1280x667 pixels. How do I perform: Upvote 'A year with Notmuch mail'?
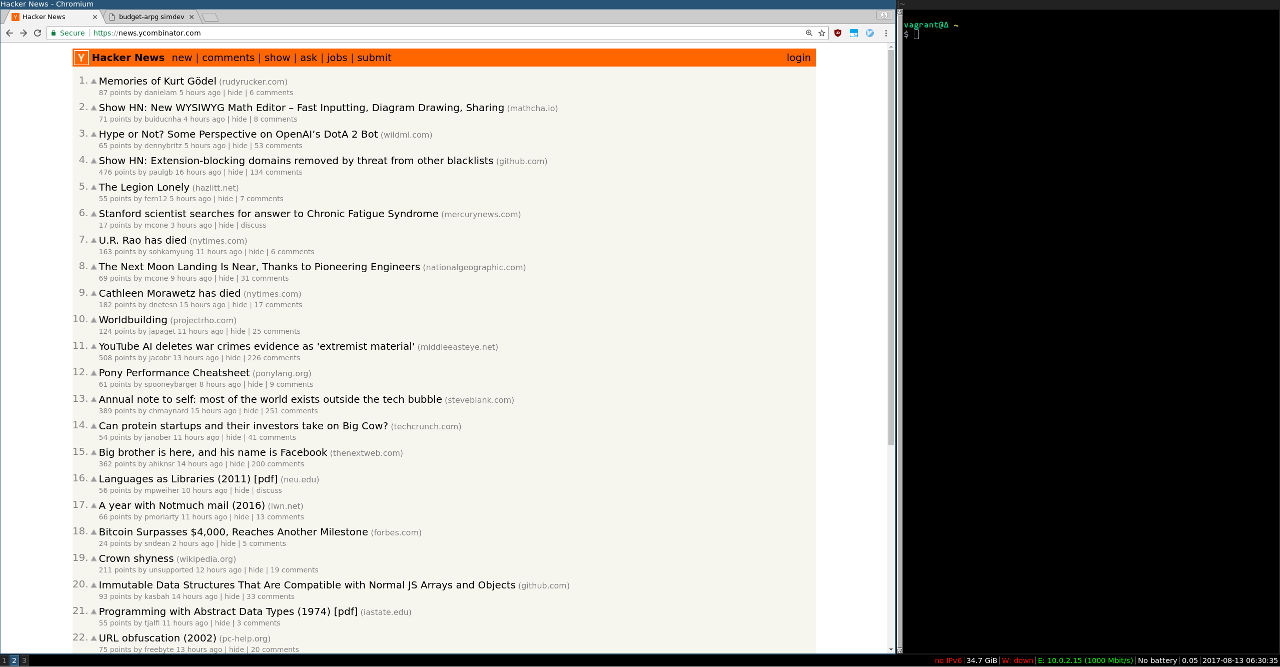[94, 506]
